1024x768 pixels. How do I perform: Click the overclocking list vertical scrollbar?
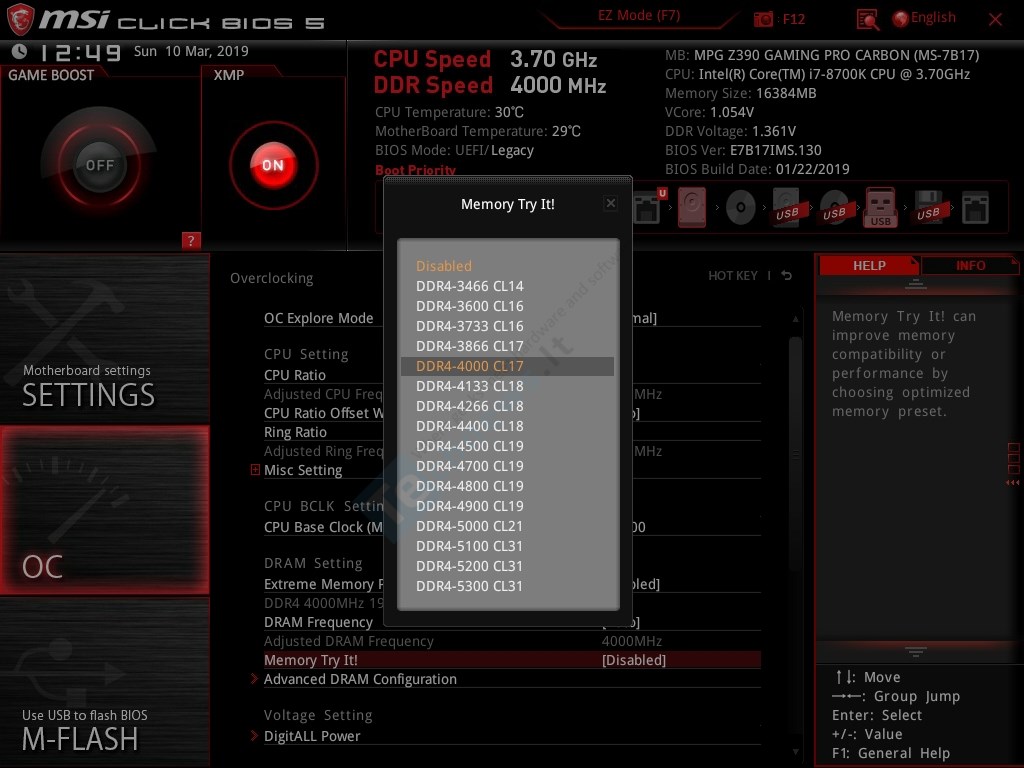(795, 500)
